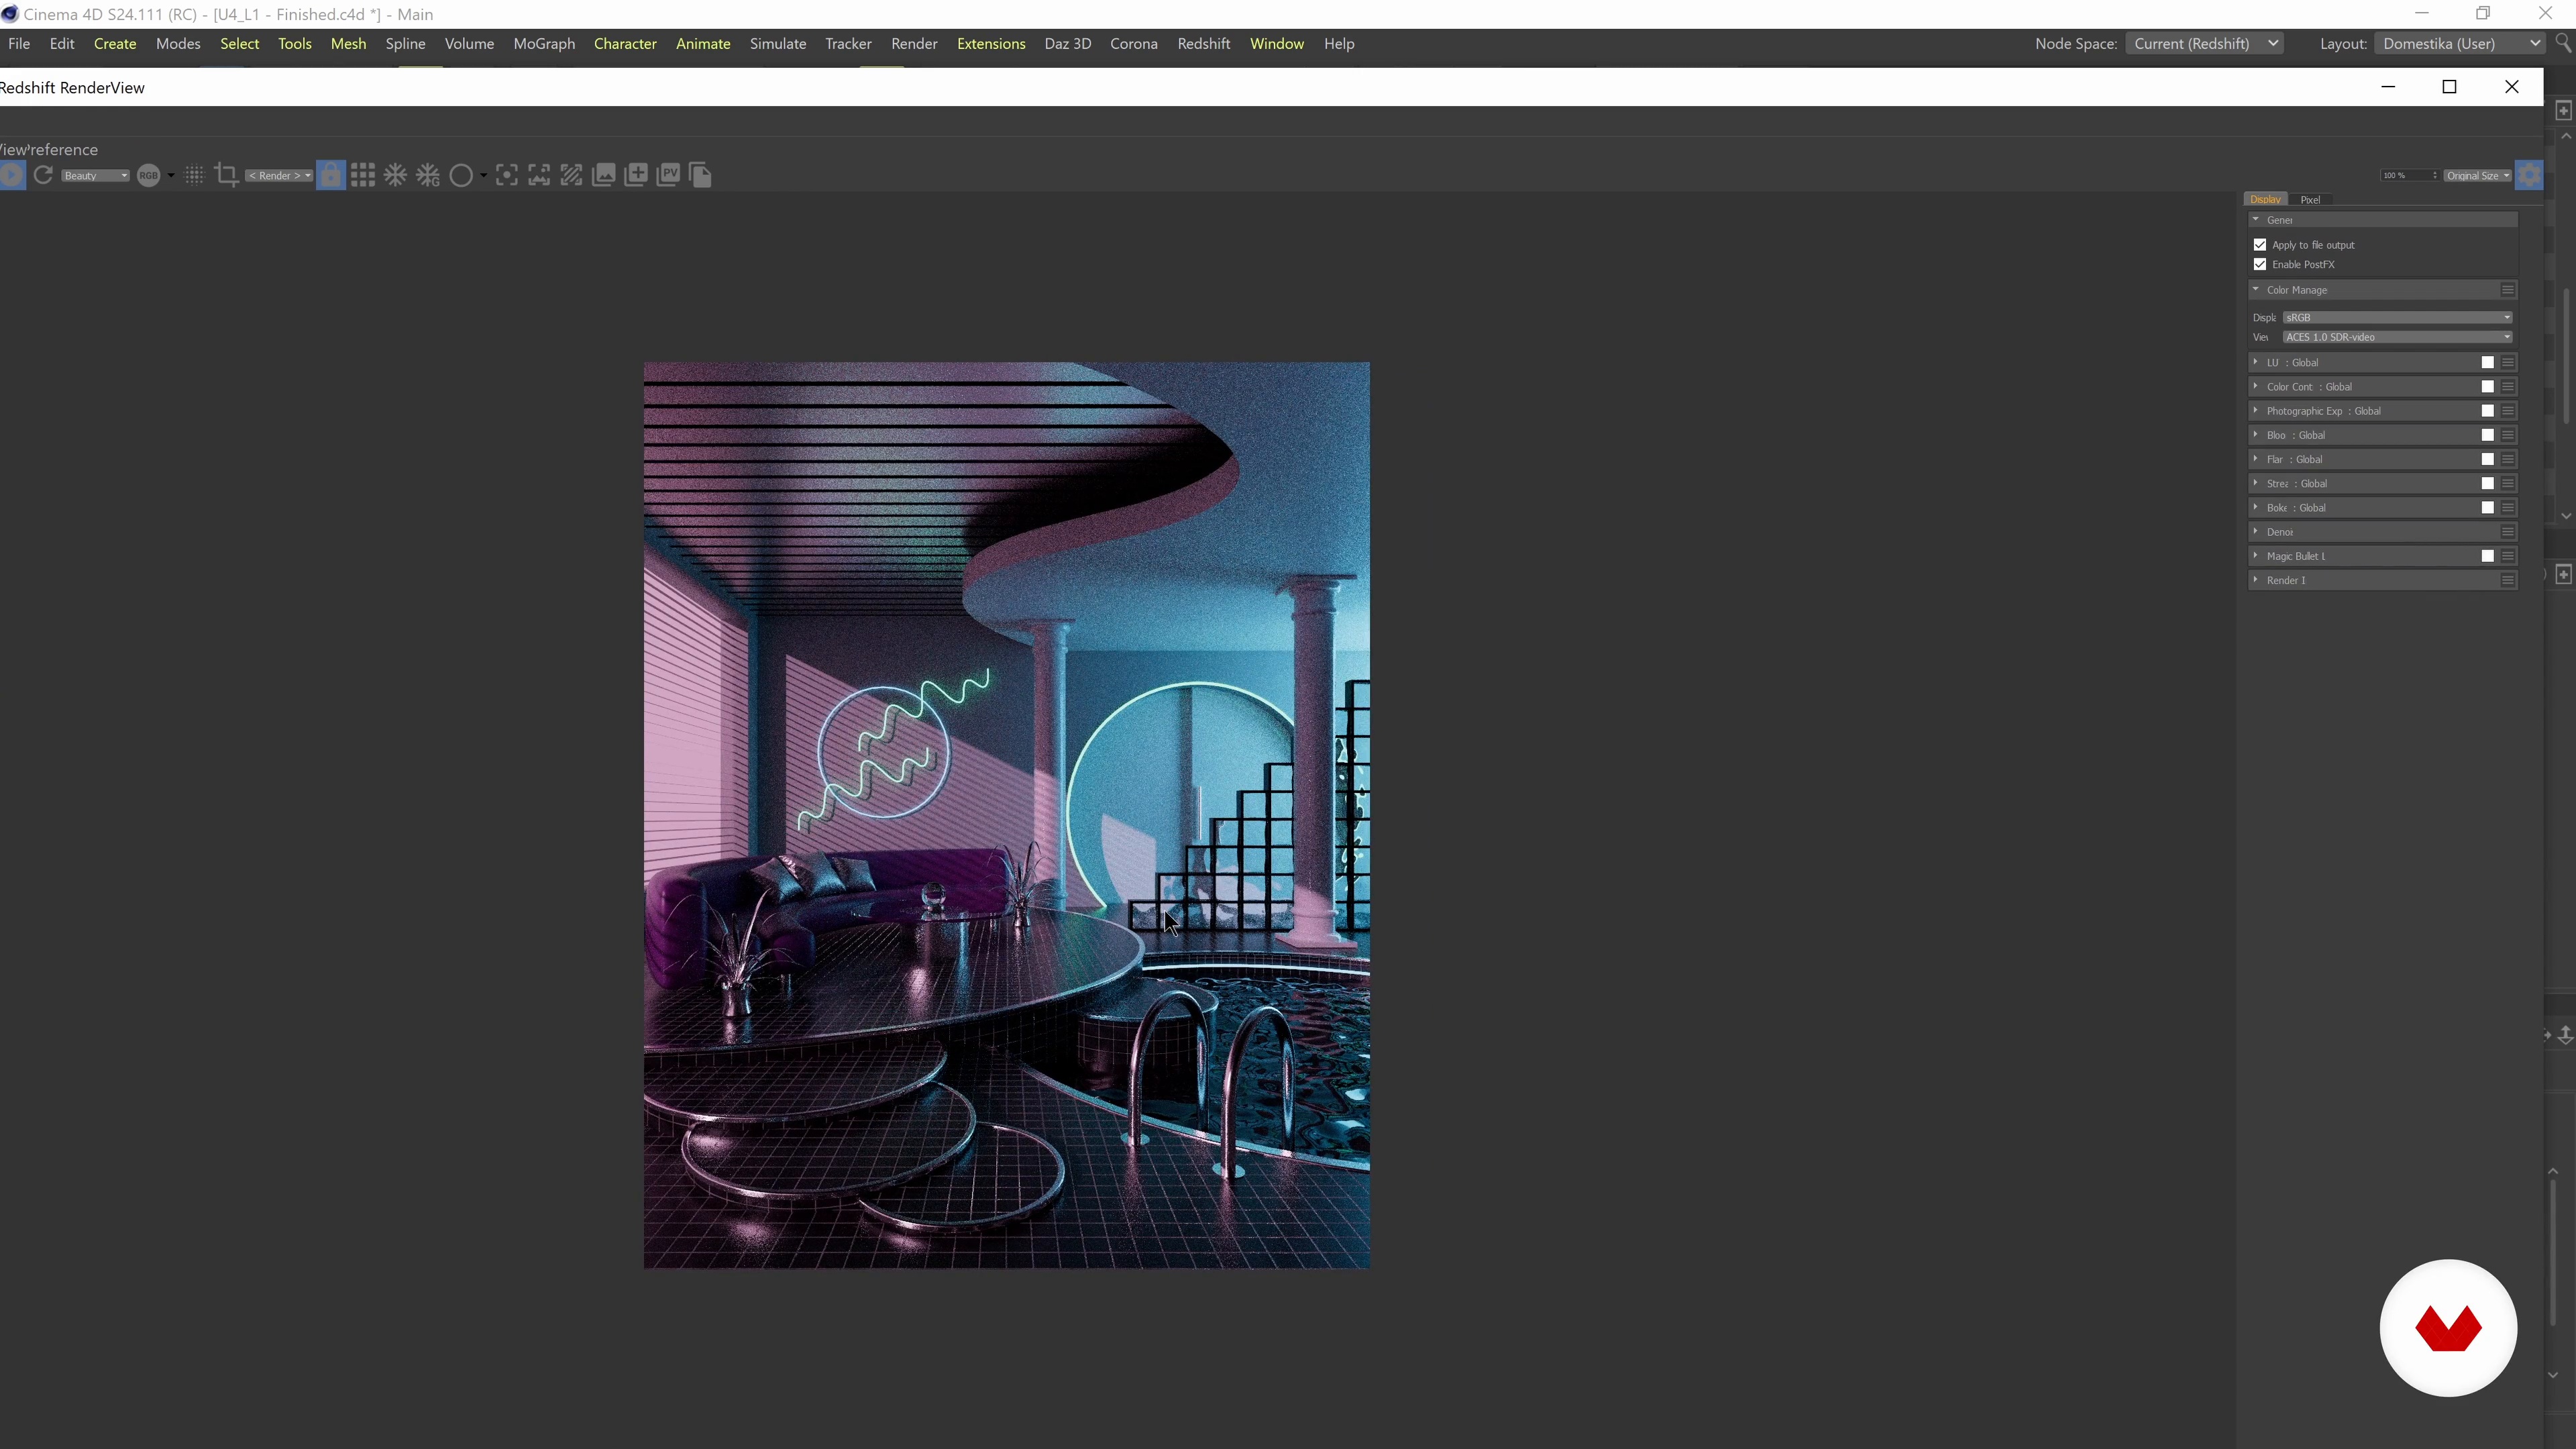Open the Beauty AOV dropdown
The height and width of the screenshot is (1449, 2576).
point(95,176)
